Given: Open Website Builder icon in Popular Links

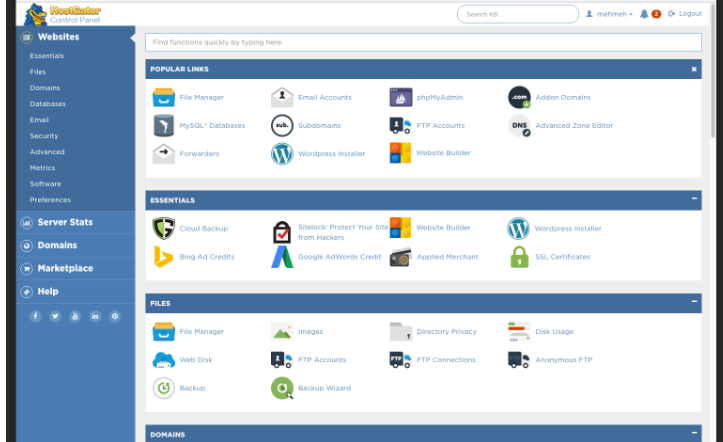Looking at the screenshot, I should tap(400, 153).
